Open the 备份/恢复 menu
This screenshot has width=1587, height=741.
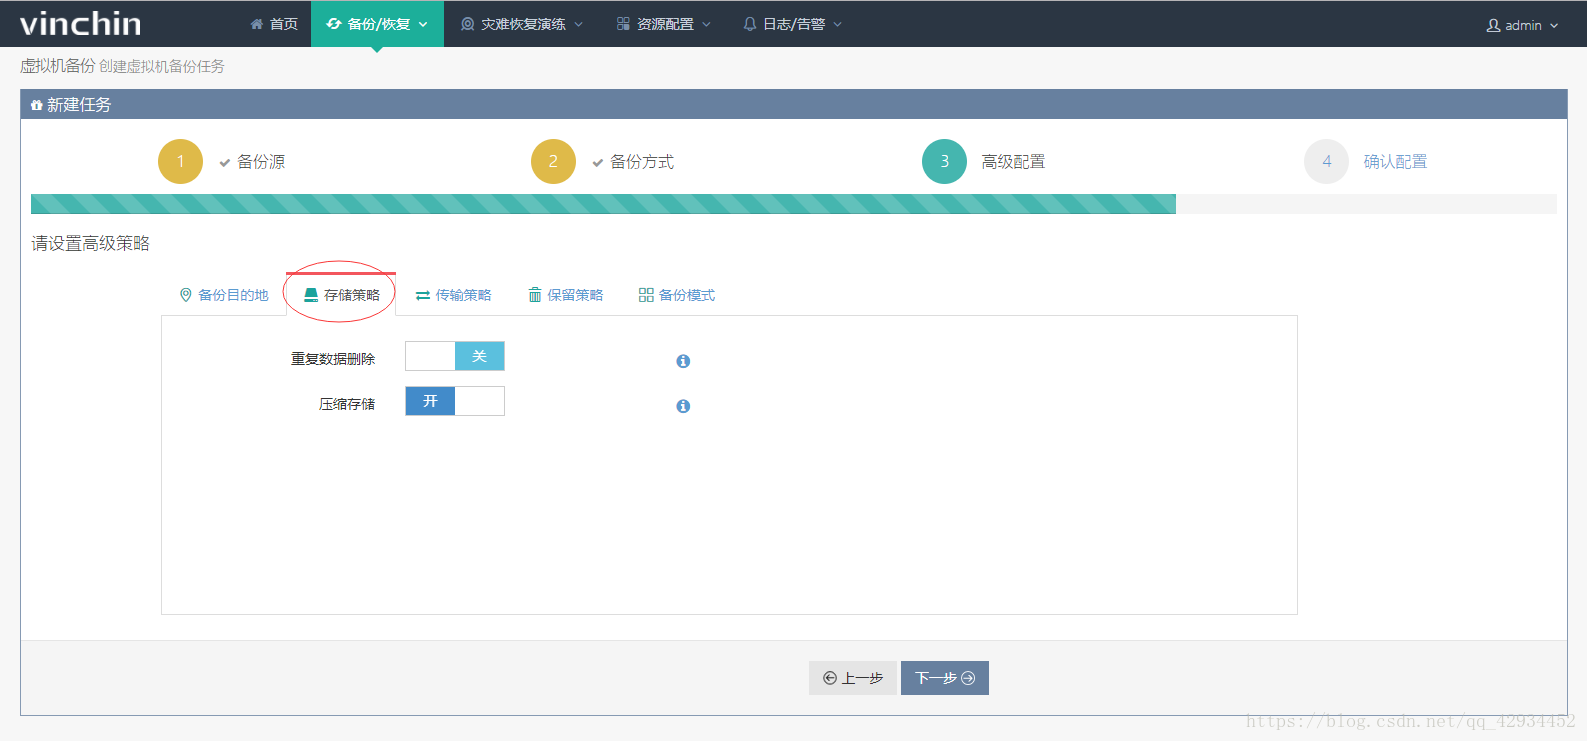(377, 24)
